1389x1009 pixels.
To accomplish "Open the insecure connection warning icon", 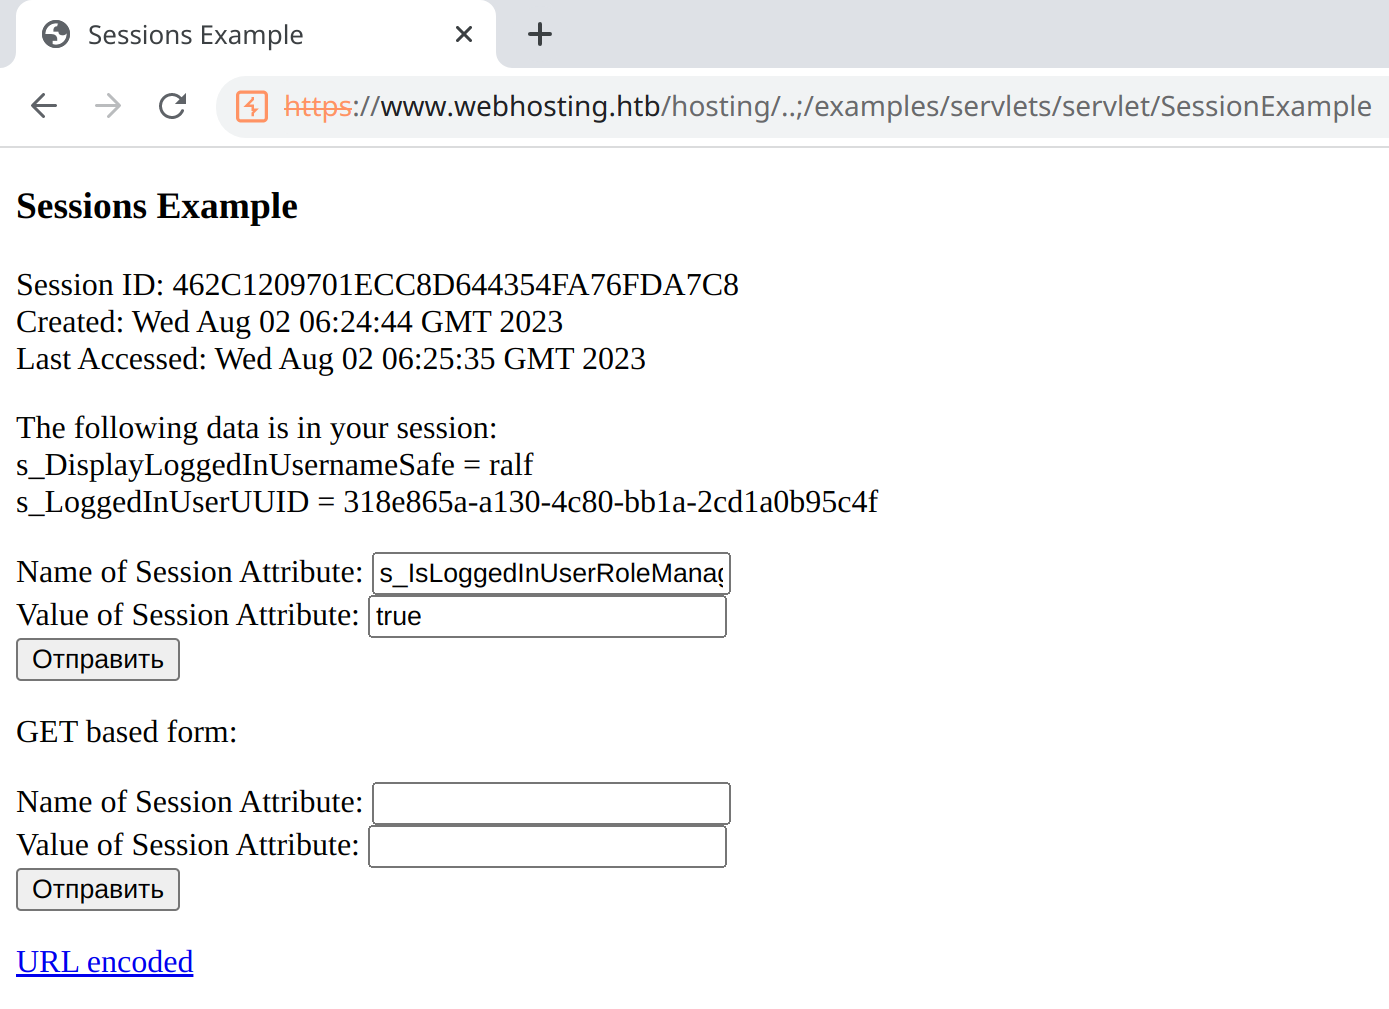I will (252, 106).
